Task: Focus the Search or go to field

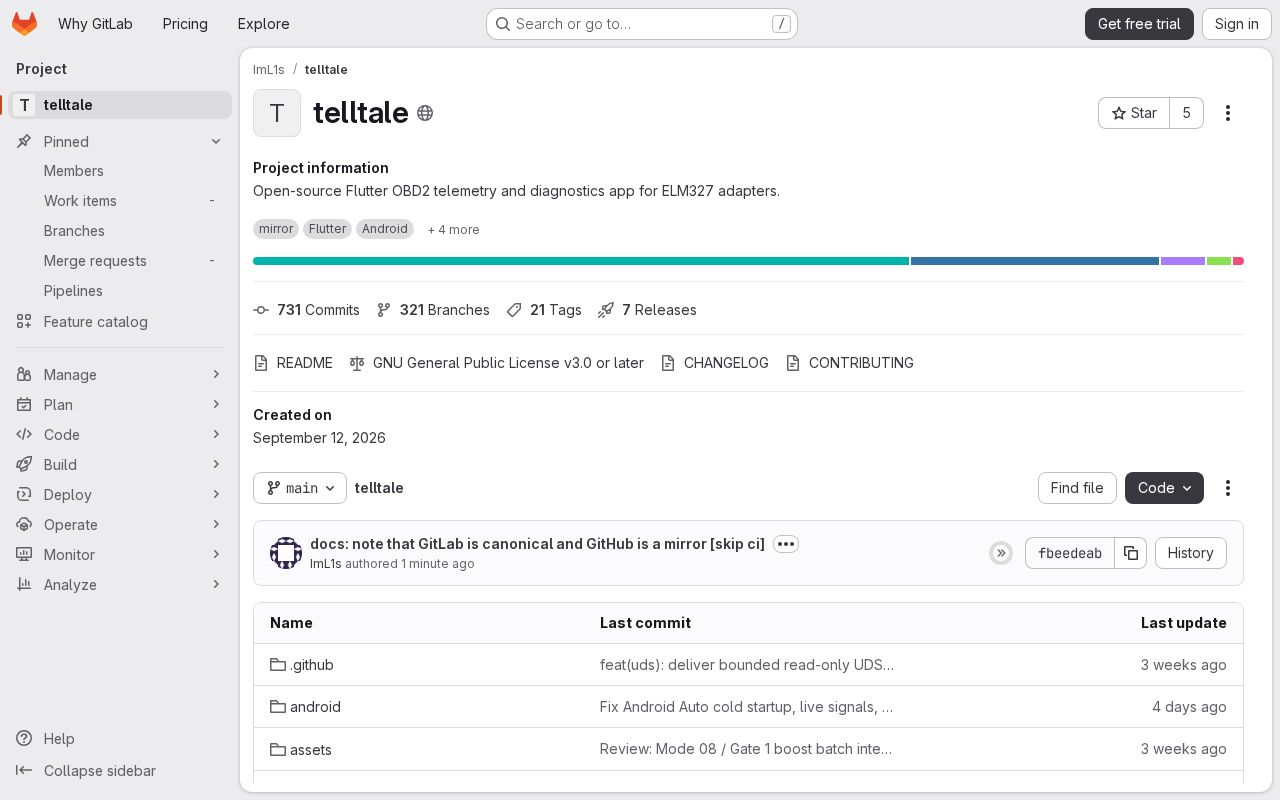Action: pyautogui.click(x=642, y=24)
